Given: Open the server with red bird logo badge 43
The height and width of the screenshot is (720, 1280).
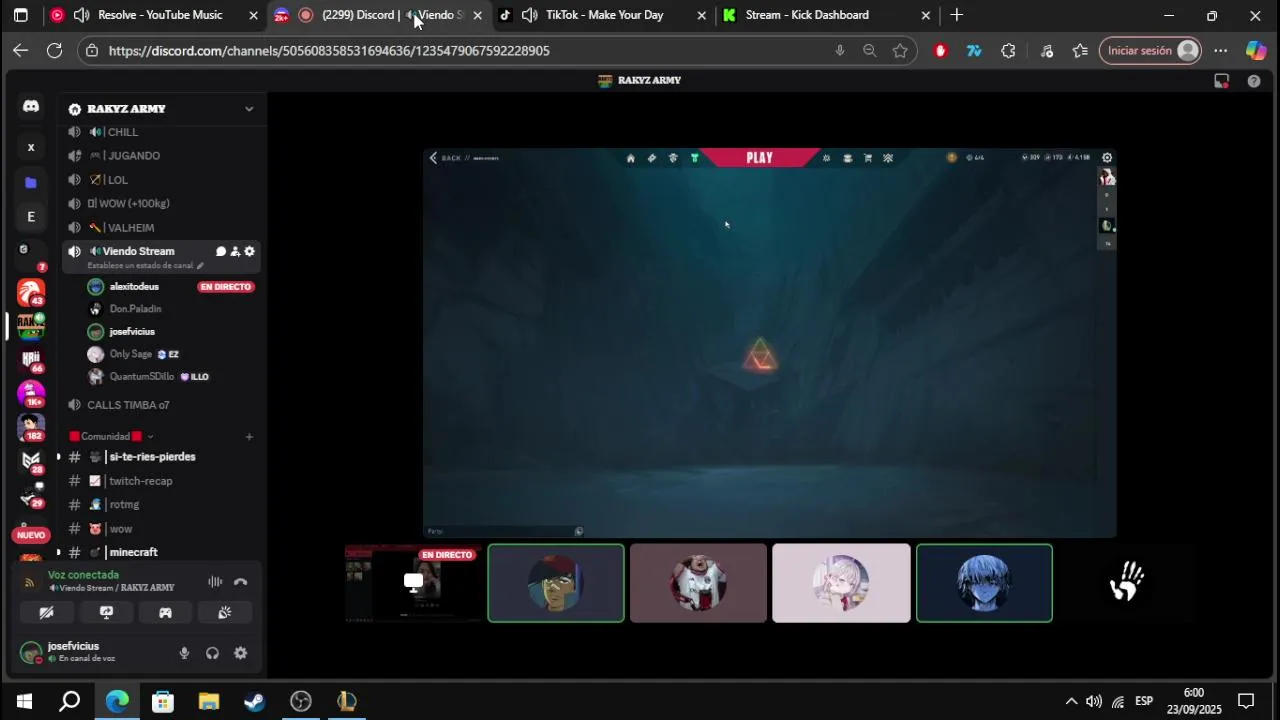Looking at the screenshot, I should [31, 292].
